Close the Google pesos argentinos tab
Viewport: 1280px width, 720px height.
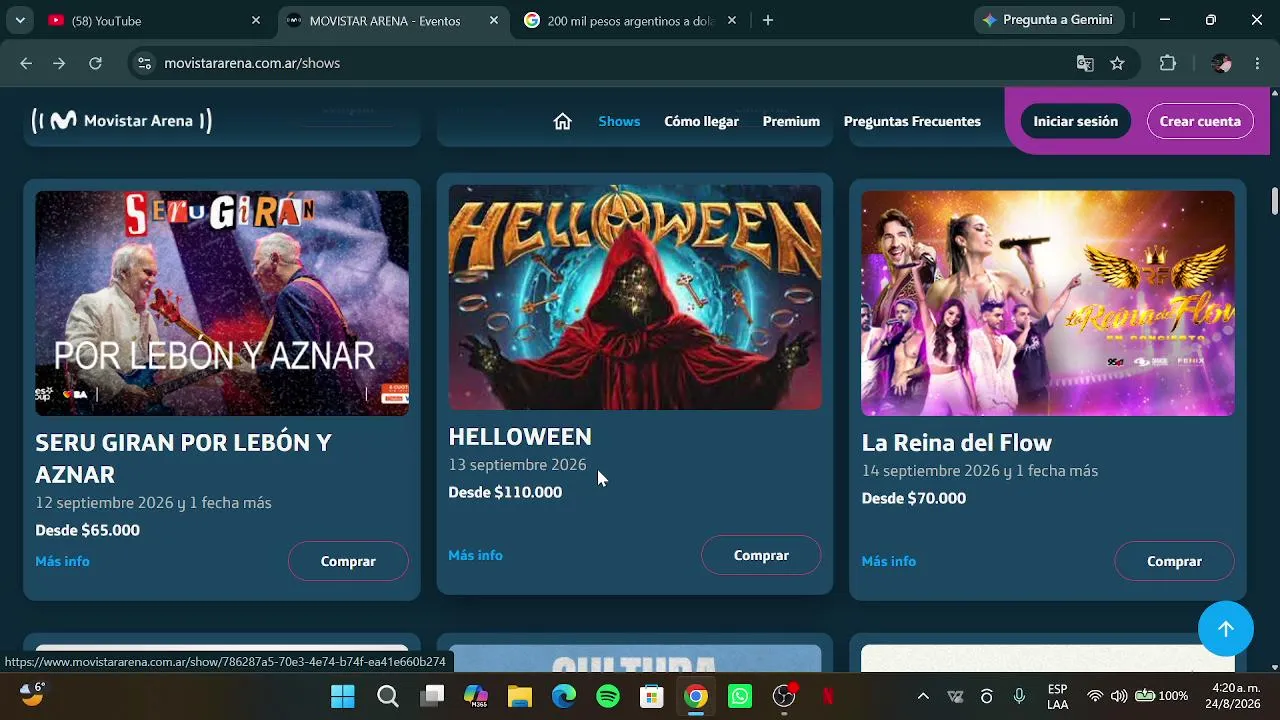click(732, 20)
